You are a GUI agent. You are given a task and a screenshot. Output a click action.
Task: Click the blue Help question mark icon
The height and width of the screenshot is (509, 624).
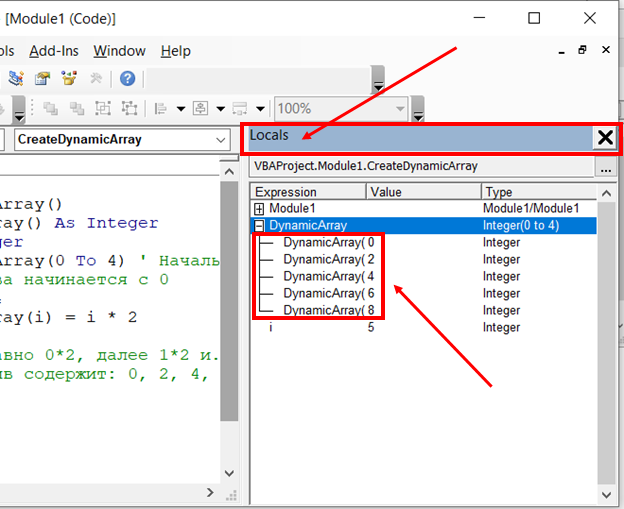[127, 78]
